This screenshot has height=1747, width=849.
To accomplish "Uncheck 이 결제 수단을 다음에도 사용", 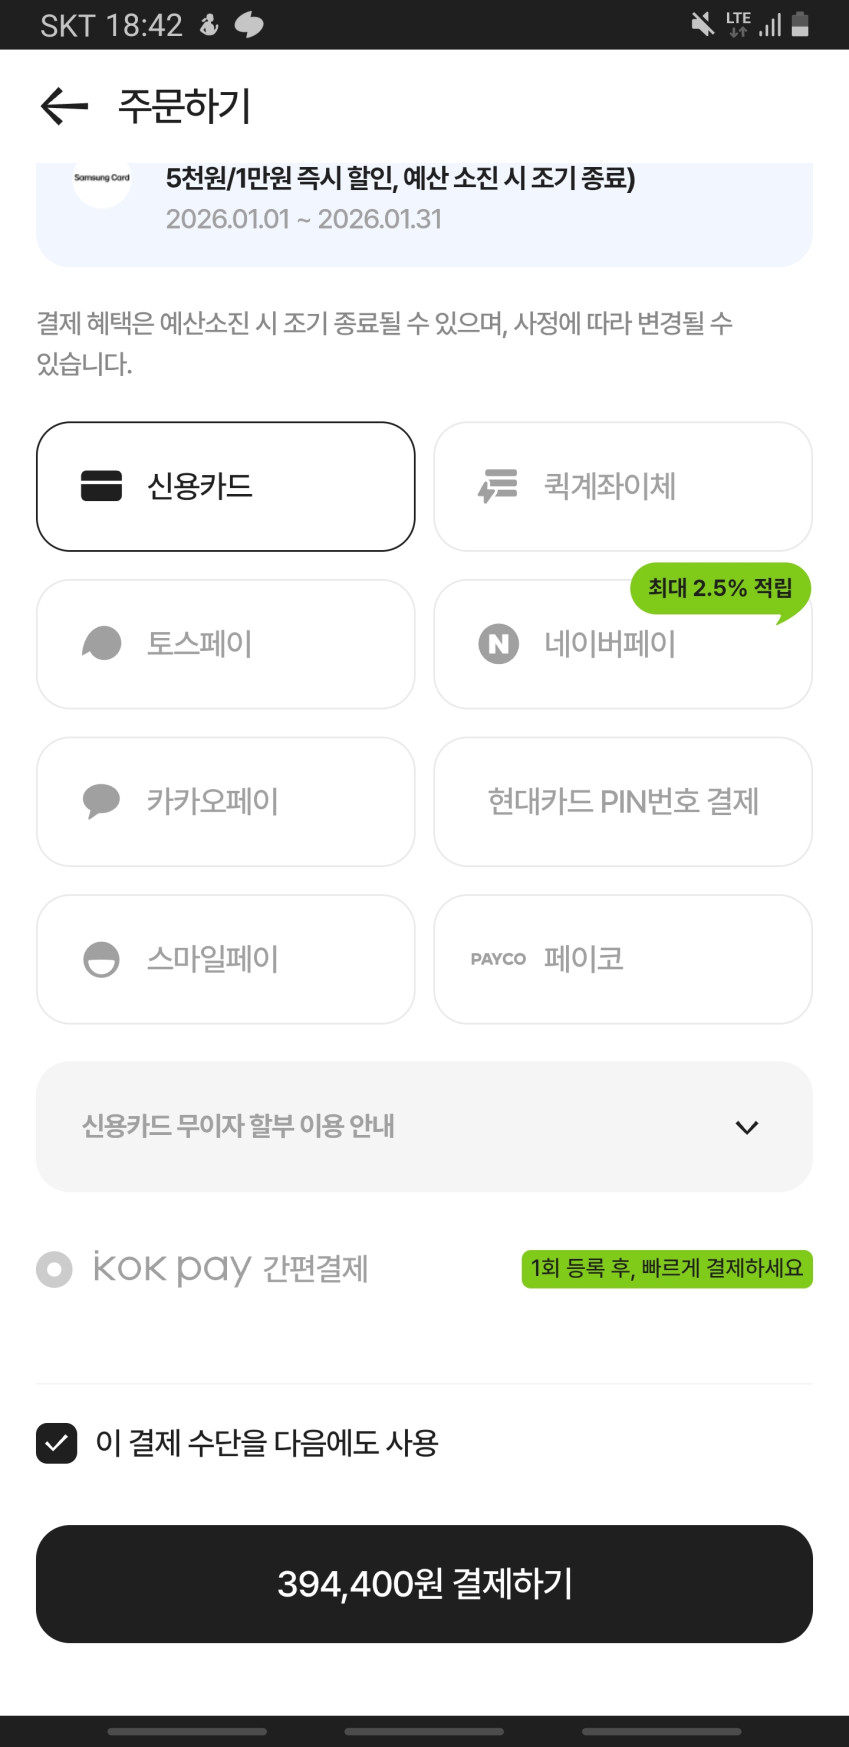I will [x=57, y=1443].
